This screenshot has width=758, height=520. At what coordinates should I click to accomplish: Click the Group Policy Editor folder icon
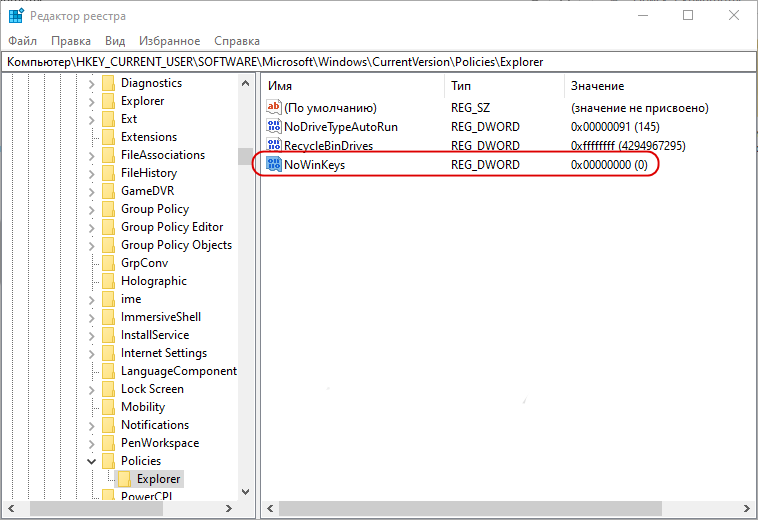(109, 227)
